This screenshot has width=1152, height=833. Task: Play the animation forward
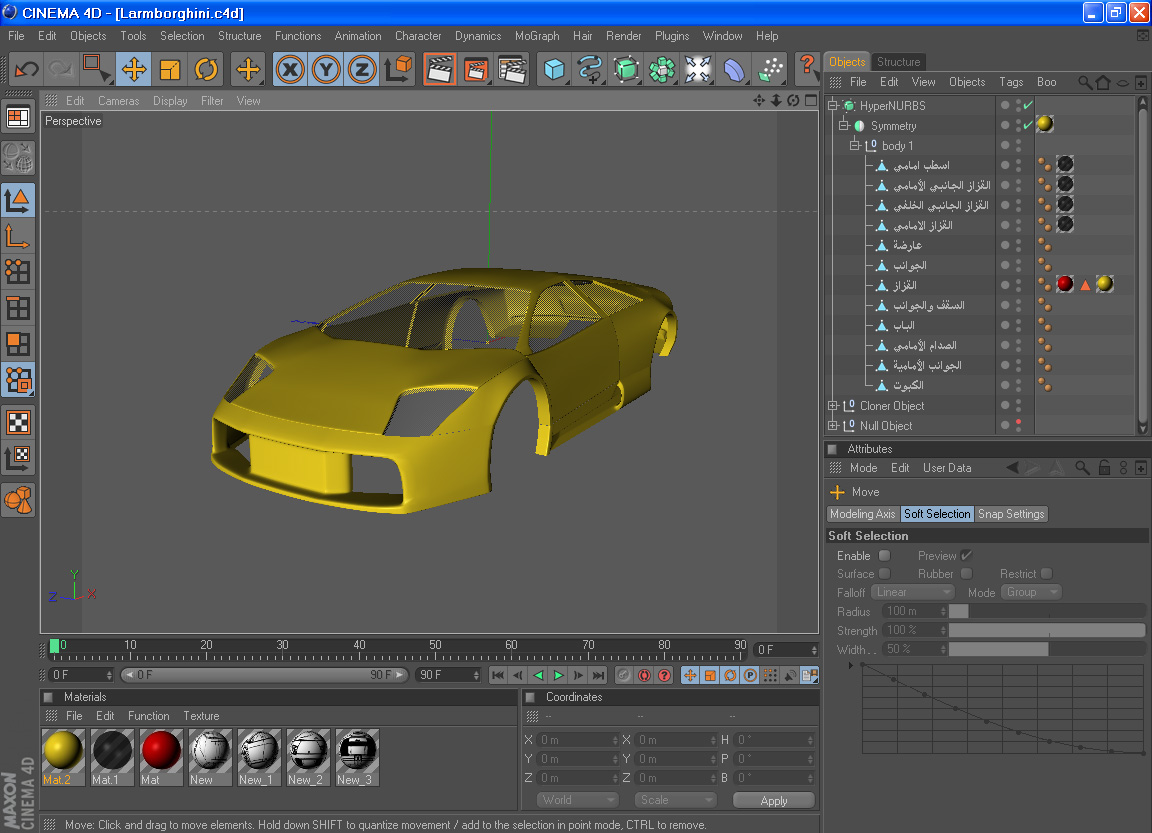(x=558, y=675)
